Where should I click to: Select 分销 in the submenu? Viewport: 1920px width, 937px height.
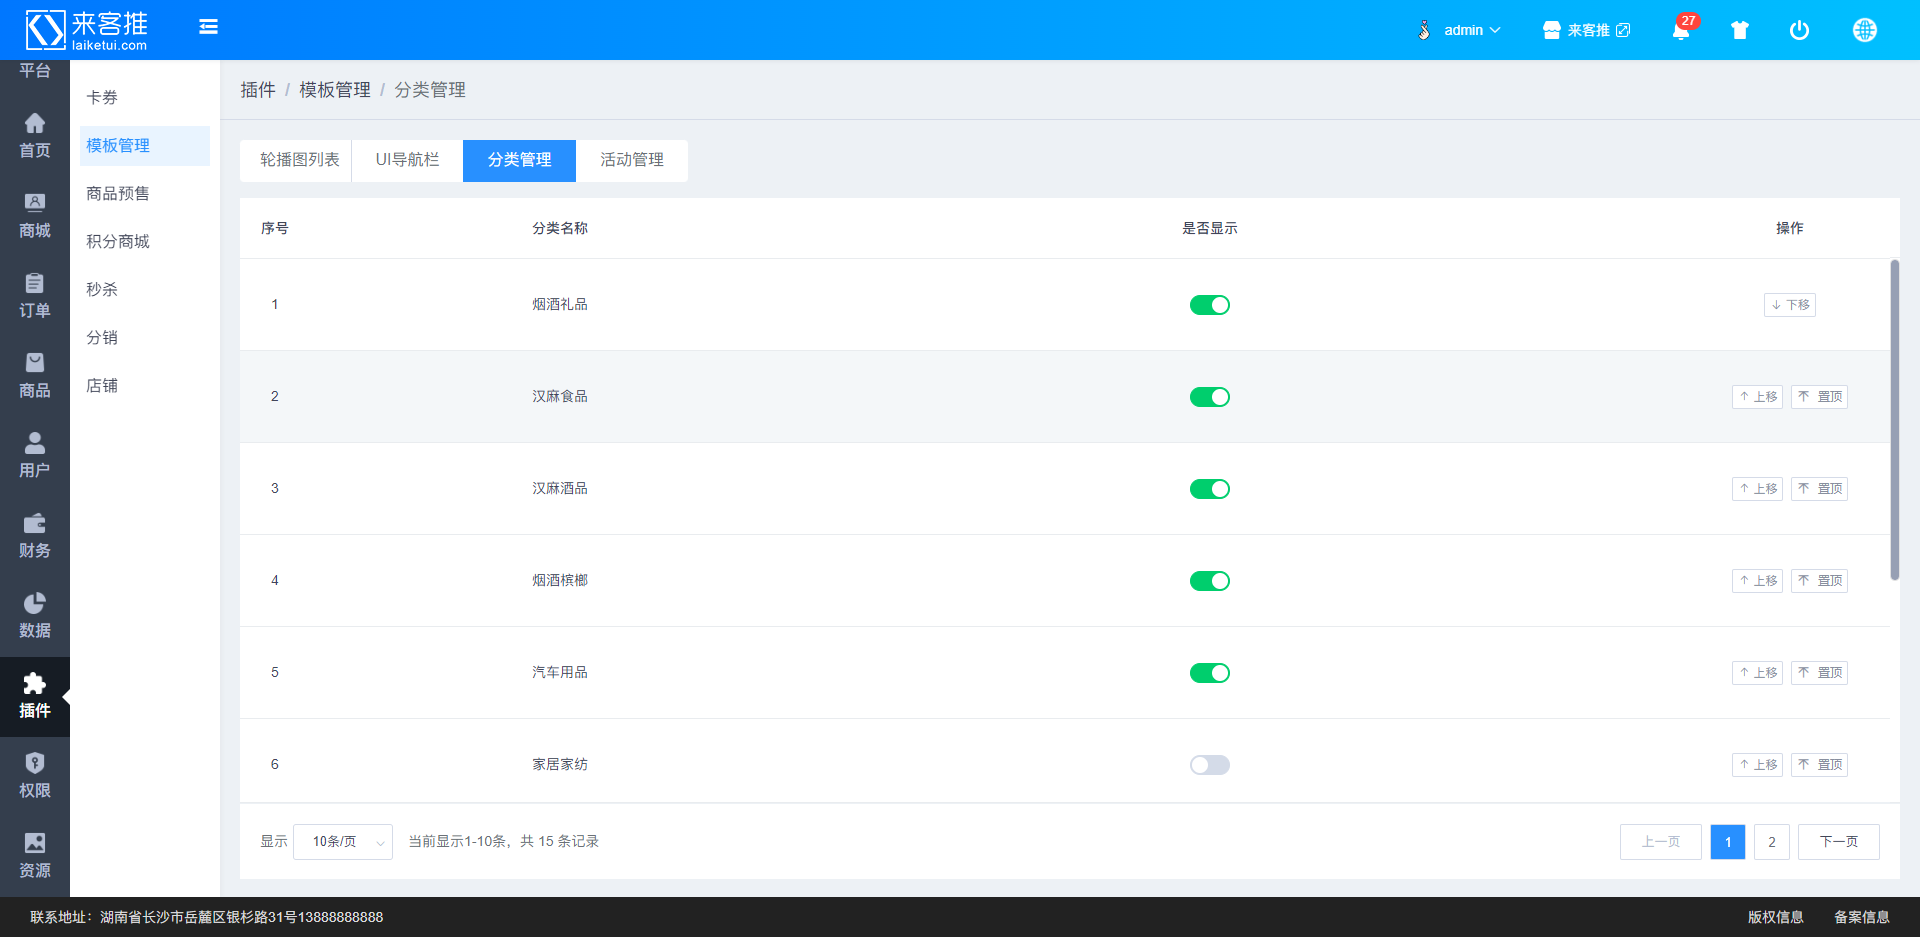[x=145, y=338]
